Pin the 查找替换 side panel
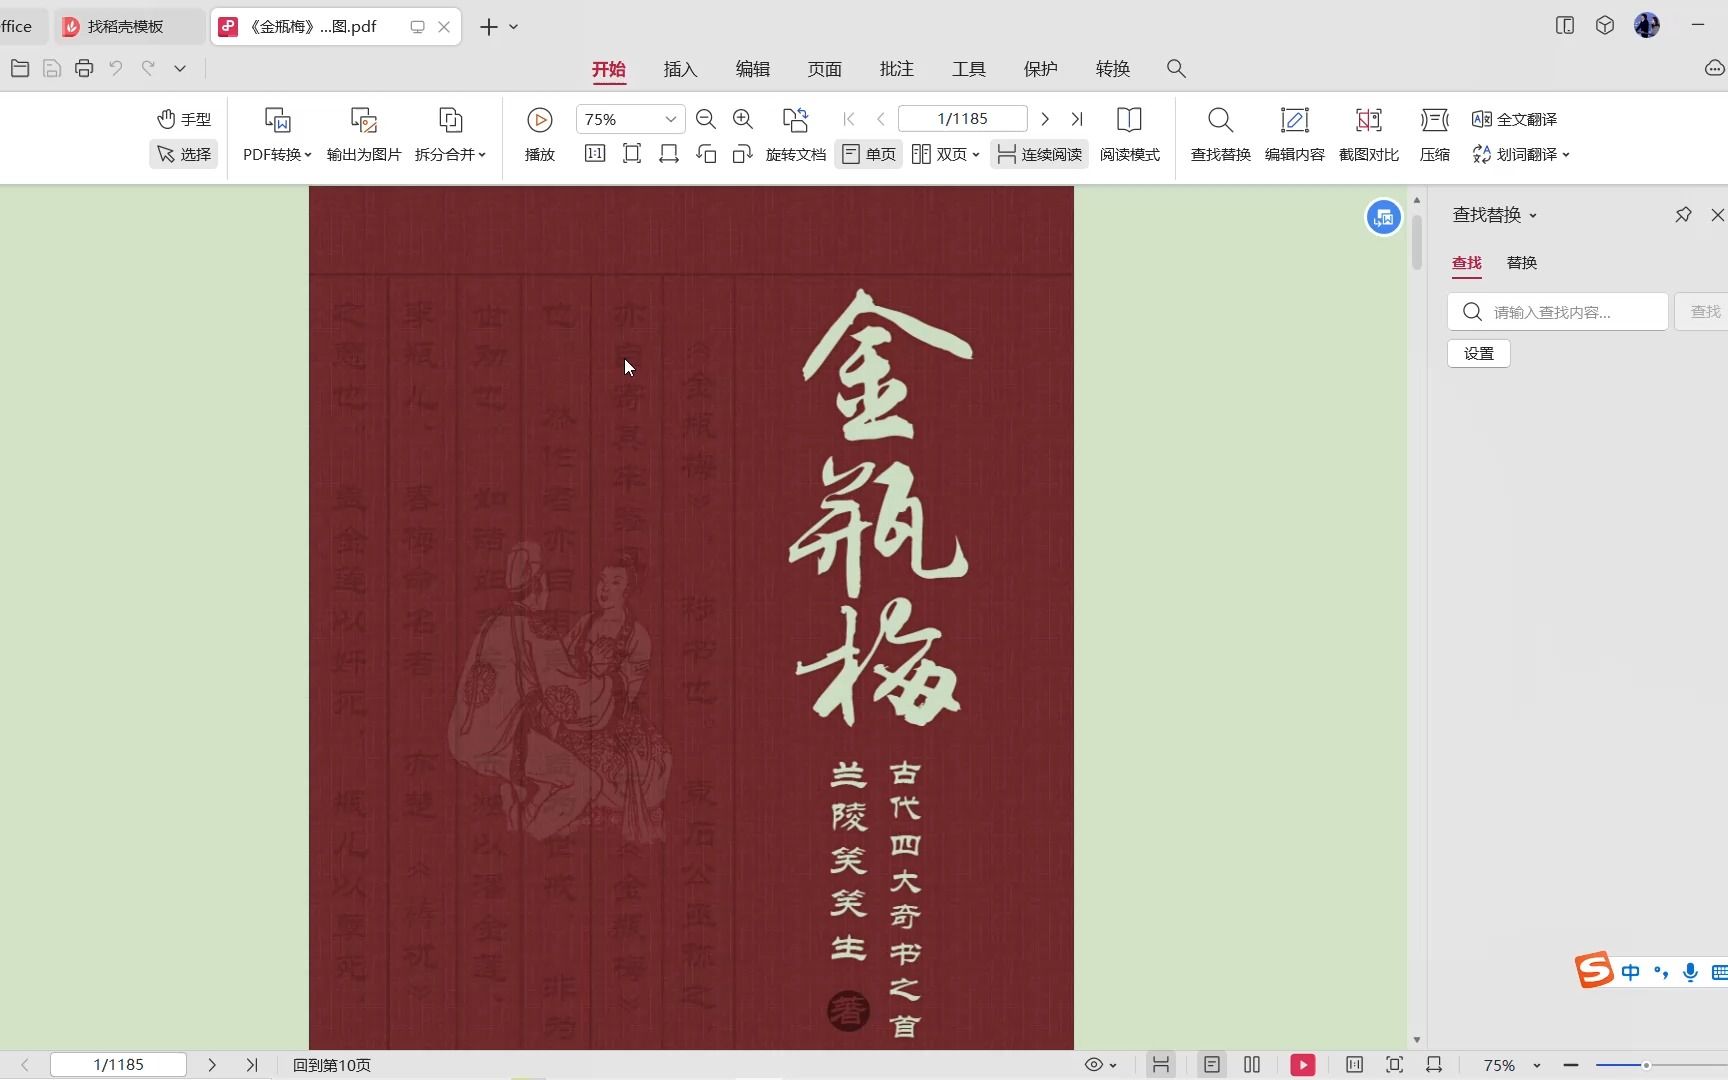The width and height of the screenshot is (1728, 1080). click(1683, 215)
